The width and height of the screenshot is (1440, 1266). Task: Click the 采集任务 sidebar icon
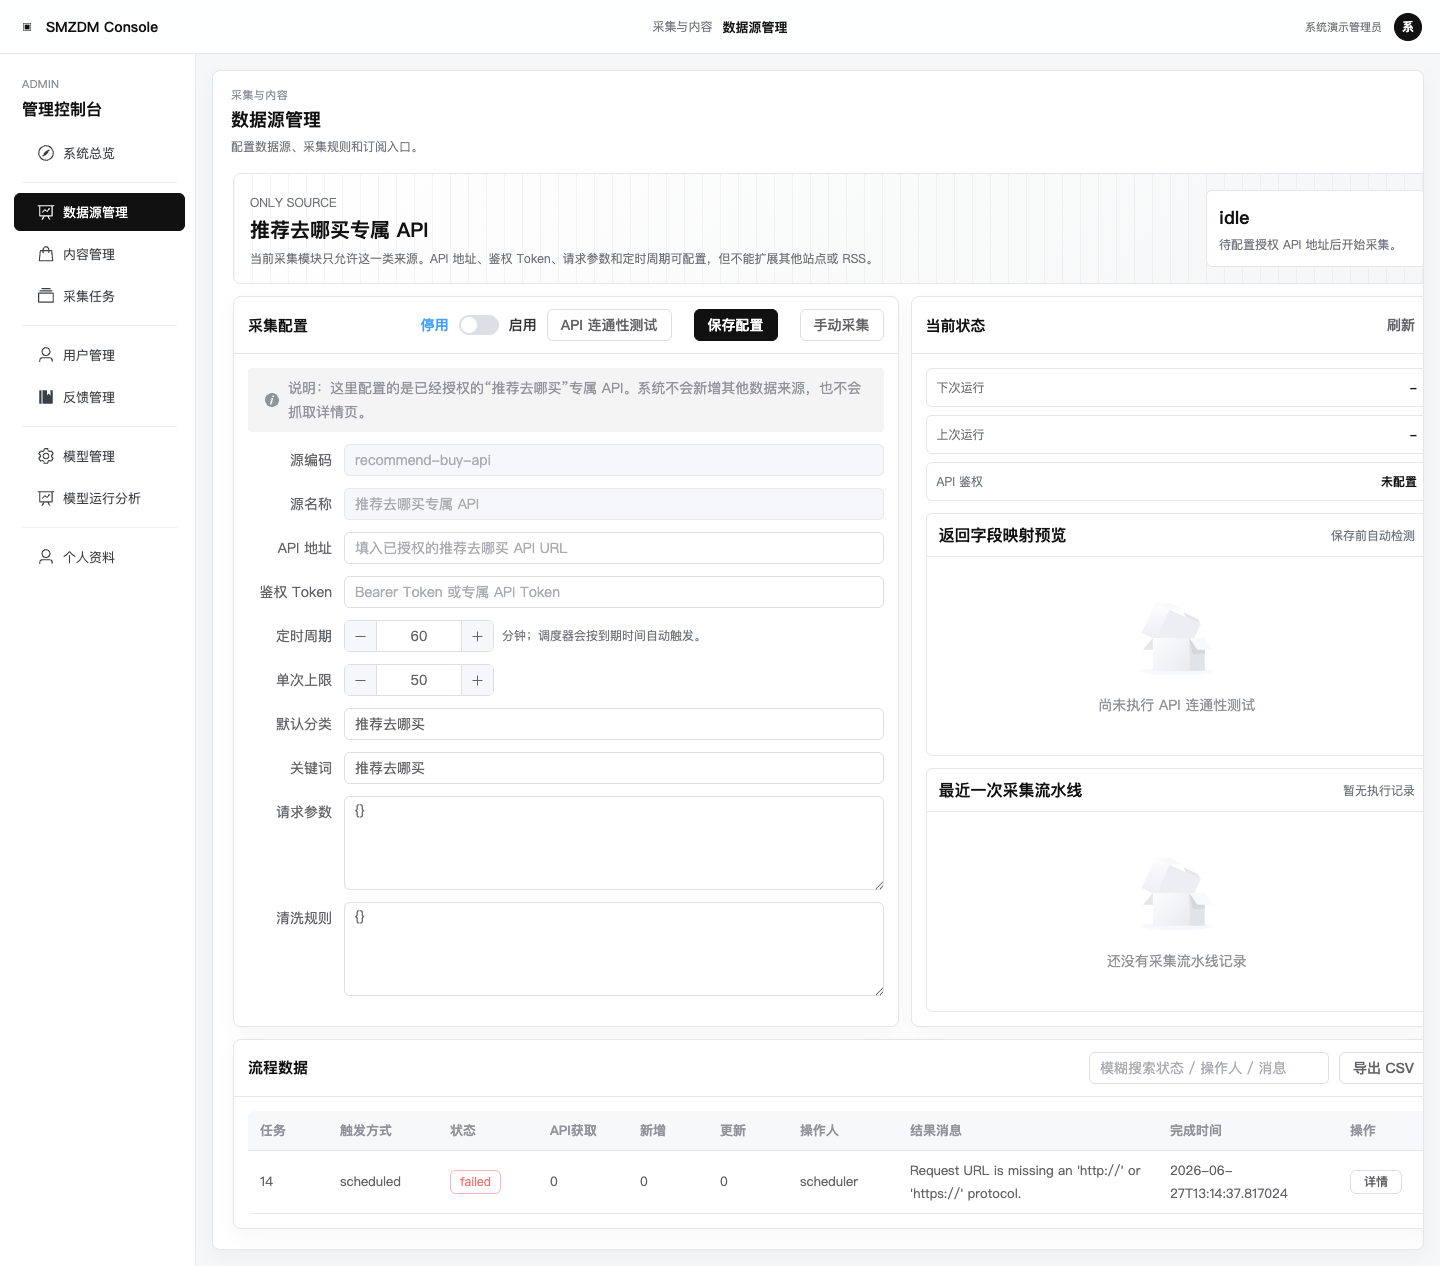point(46,296)
